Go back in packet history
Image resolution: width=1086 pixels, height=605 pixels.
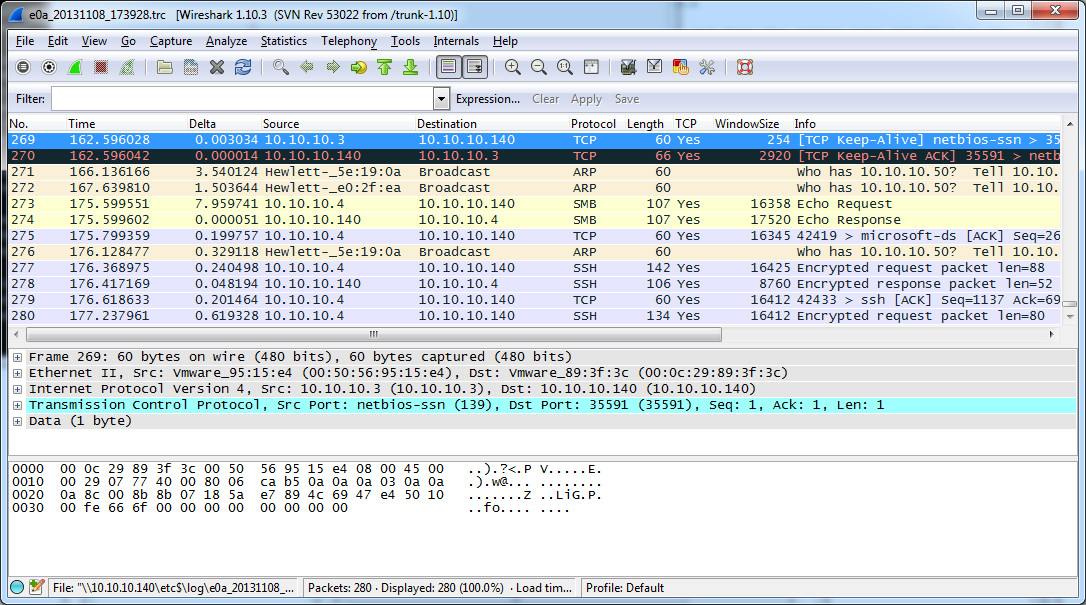[307, 67]
